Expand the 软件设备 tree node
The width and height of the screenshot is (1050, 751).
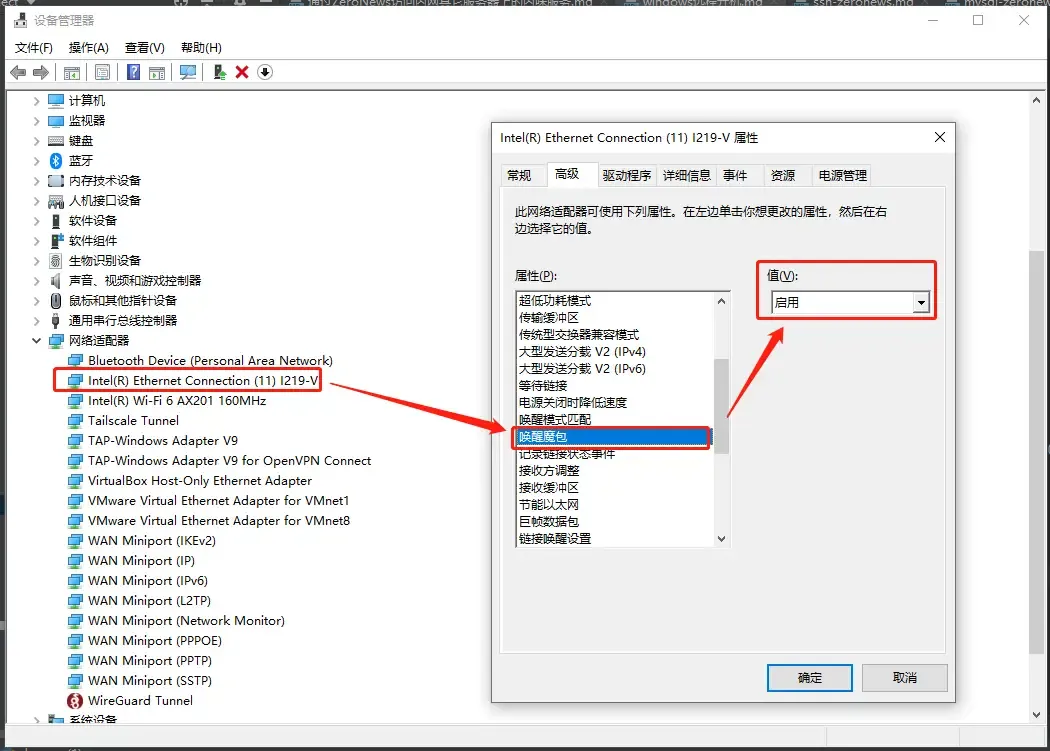(36, 221)
